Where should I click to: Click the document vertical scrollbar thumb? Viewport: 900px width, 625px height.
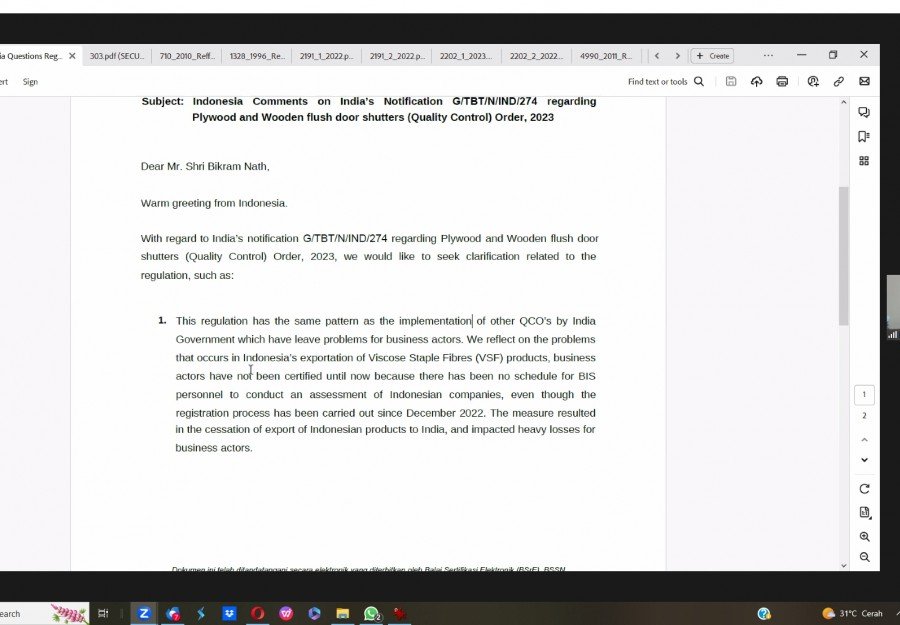[843, 256]
